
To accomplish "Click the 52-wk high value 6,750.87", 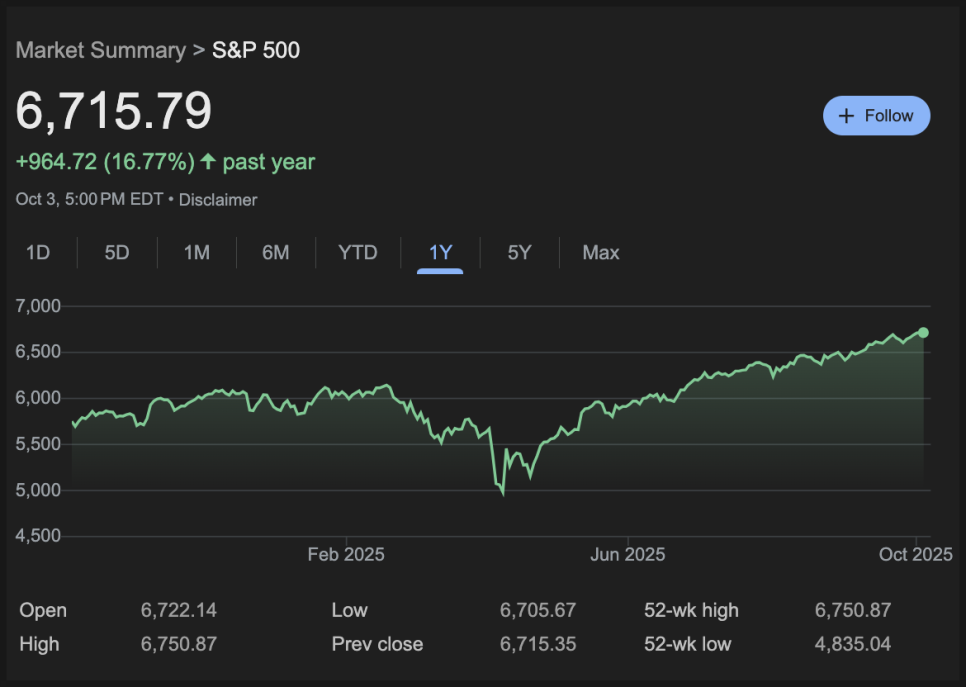I will (x=852, y=610).
